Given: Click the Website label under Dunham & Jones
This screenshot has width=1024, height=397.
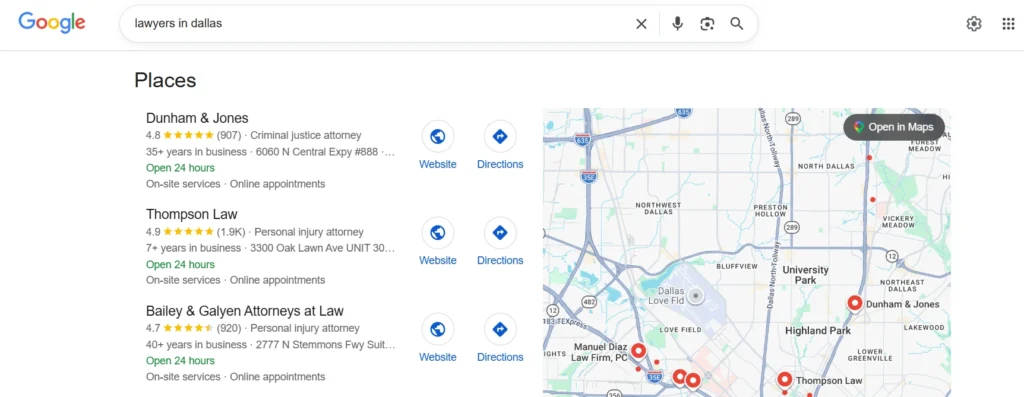Looking at the screenshot, I should [438, 165].
